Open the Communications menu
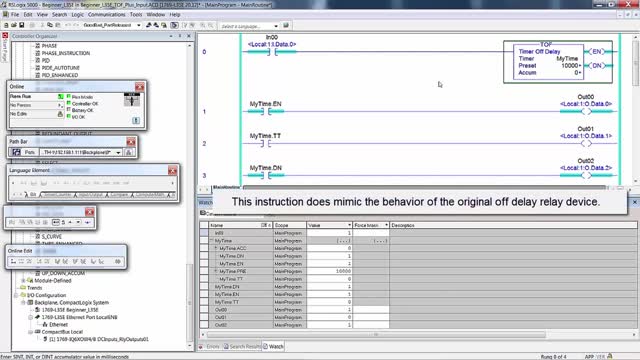Image resolution: width=640 pixels, height=360 pixels. pos(107,15)
